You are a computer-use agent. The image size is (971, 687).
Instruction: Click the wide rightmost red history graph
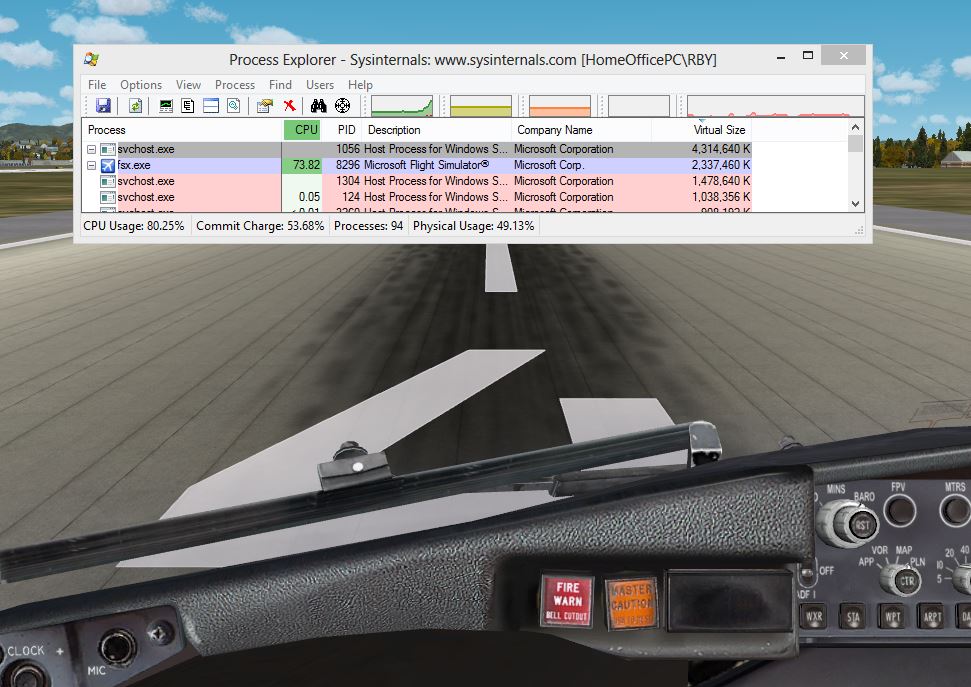coord(775,106)
